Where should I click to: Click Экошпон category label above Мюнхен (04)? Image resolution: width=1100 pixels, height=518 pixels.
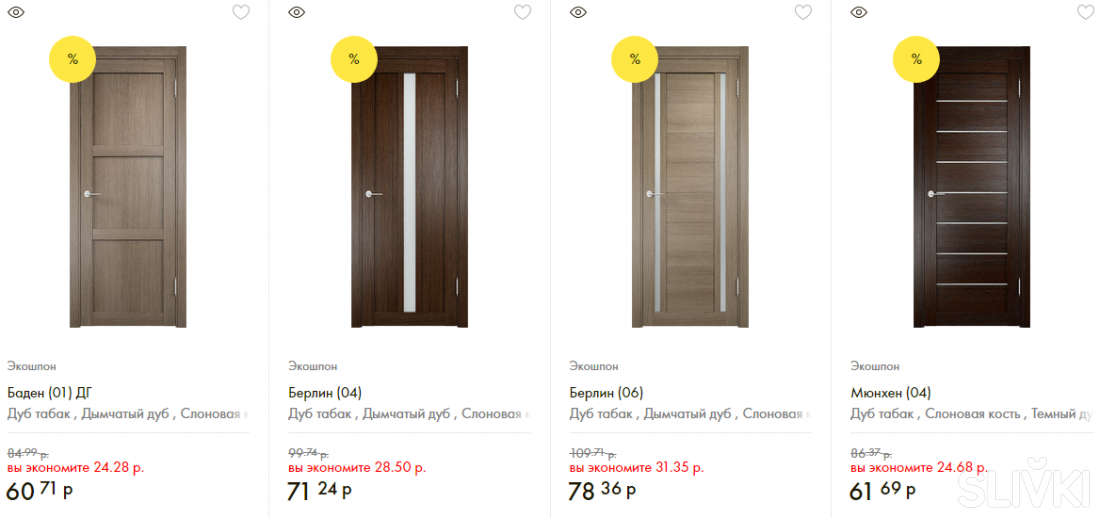point(875,366)
